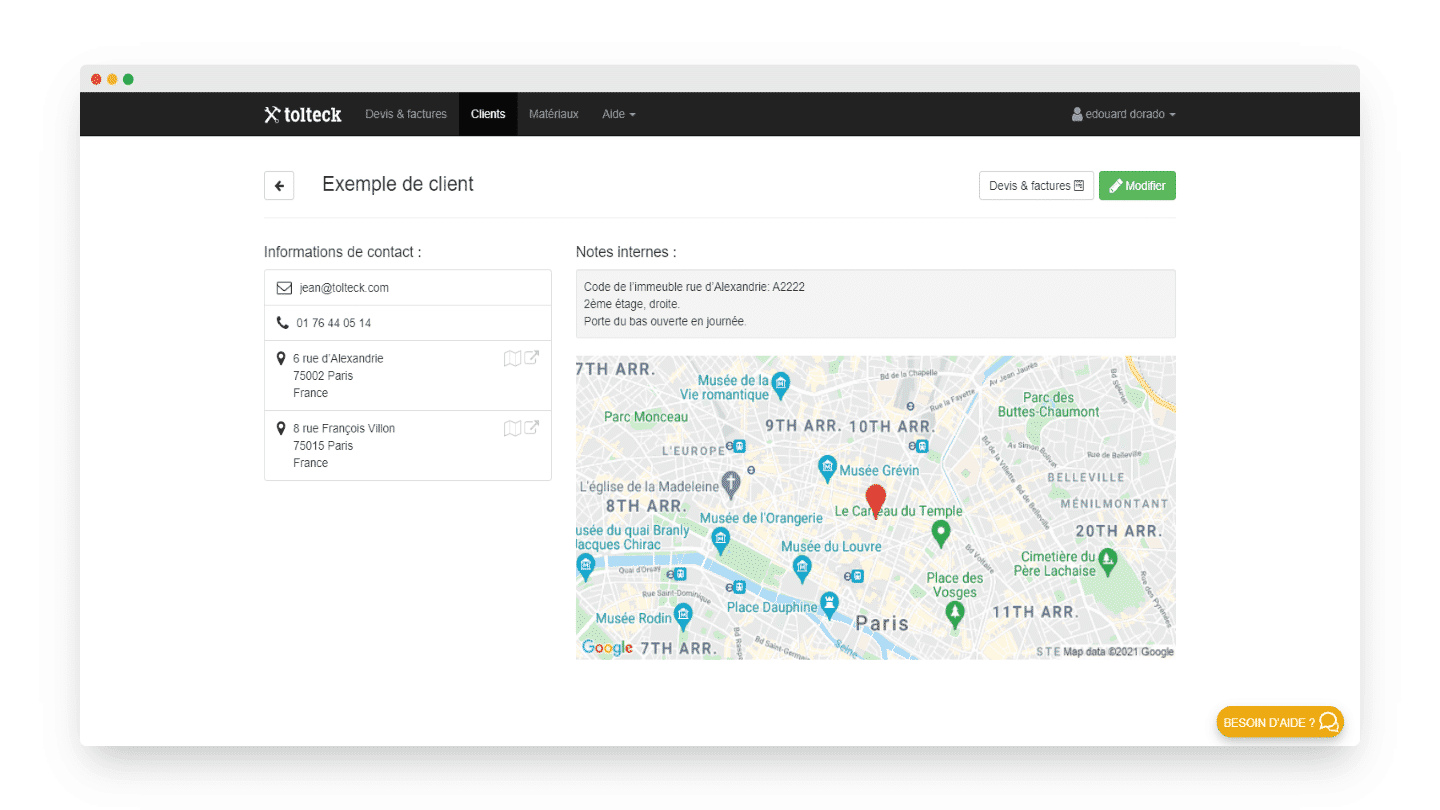
Task: Click the green Modifier button
Action: coord(1137,186)
